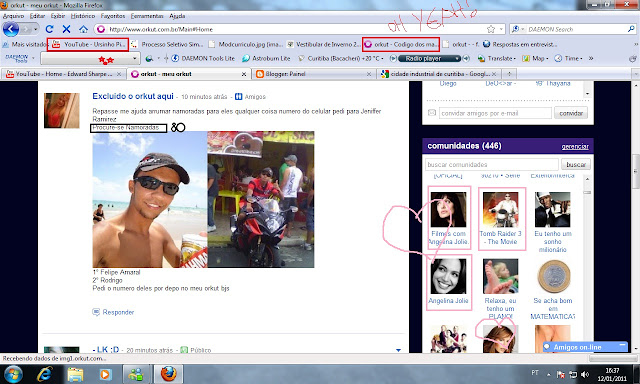This screenshot has height=384, width=640.
Task: Open the search engine selector dropdown
Action: [x=518, y=29]
